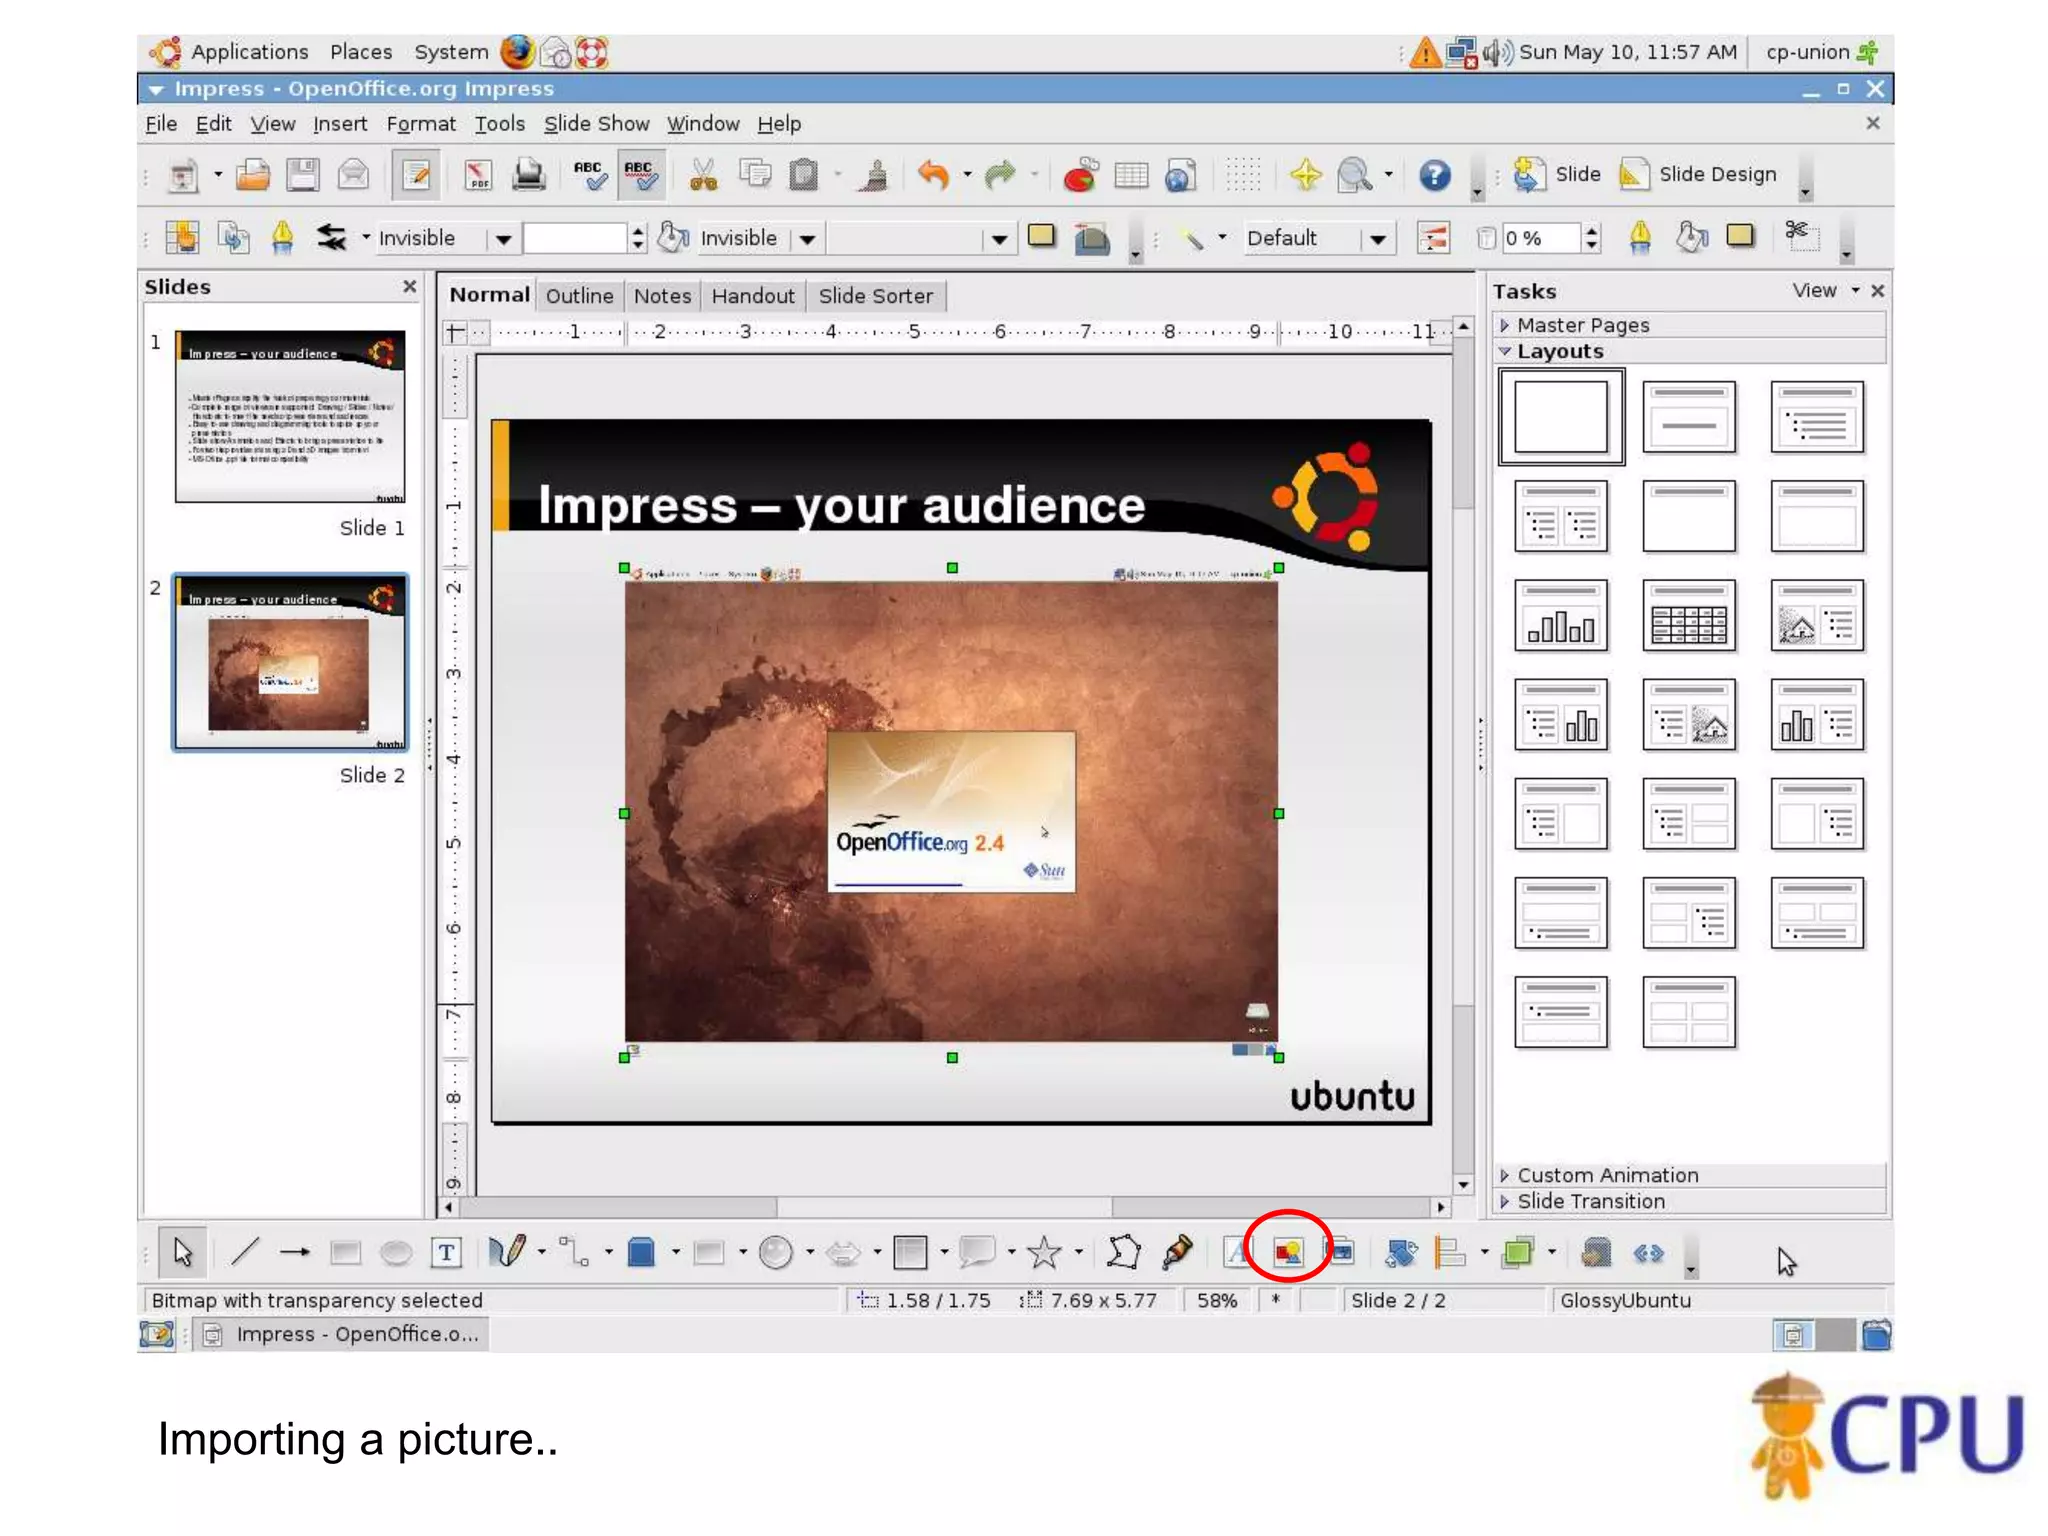The width and height of the screenshot is (2048, 1536).
Task: Click the Rotate tool icon
Action: pos(1400,1252)
